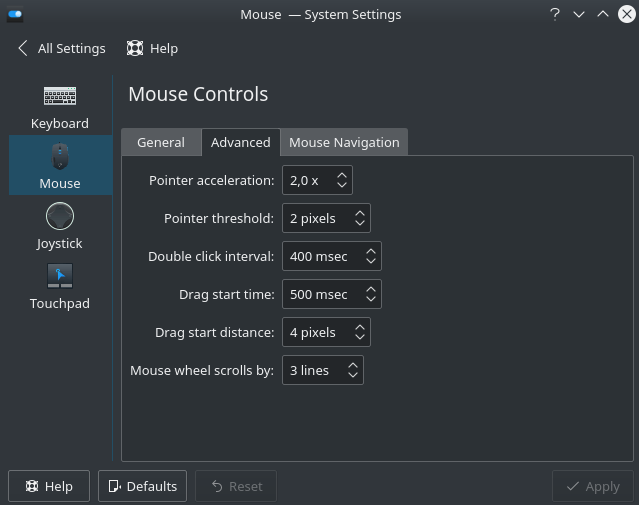
Task: Click the Help lifebuoy icon in toolbar
Action: (x=135, y=48)
